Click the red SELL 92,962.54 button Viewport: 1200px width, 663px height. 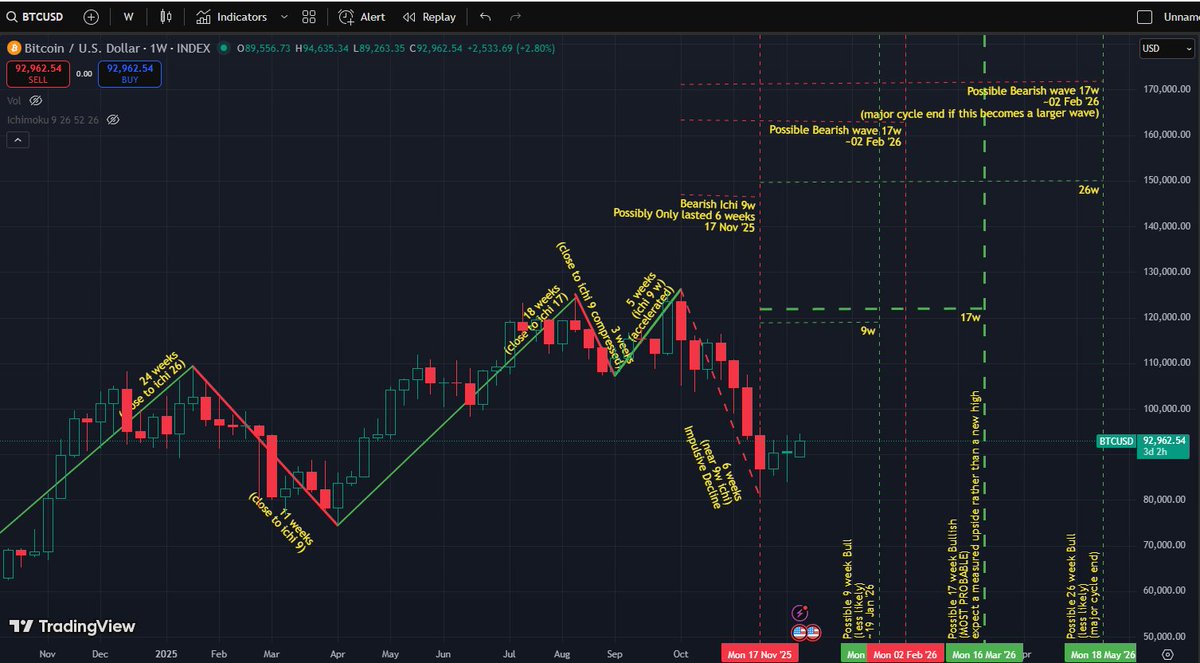point(38,73)
